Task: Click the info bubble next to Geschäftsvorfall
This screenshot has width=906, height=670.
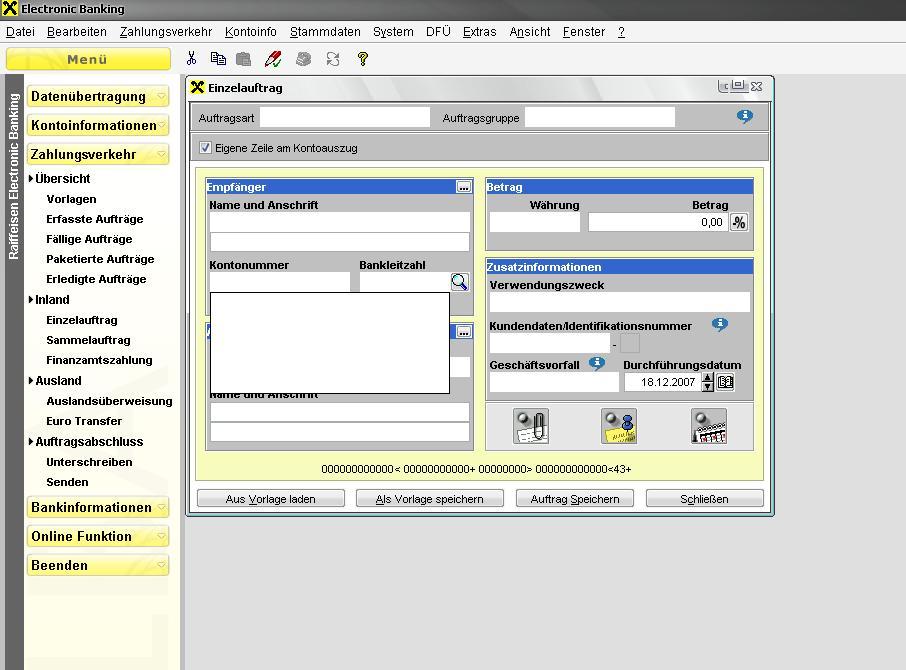Action: 597,364
